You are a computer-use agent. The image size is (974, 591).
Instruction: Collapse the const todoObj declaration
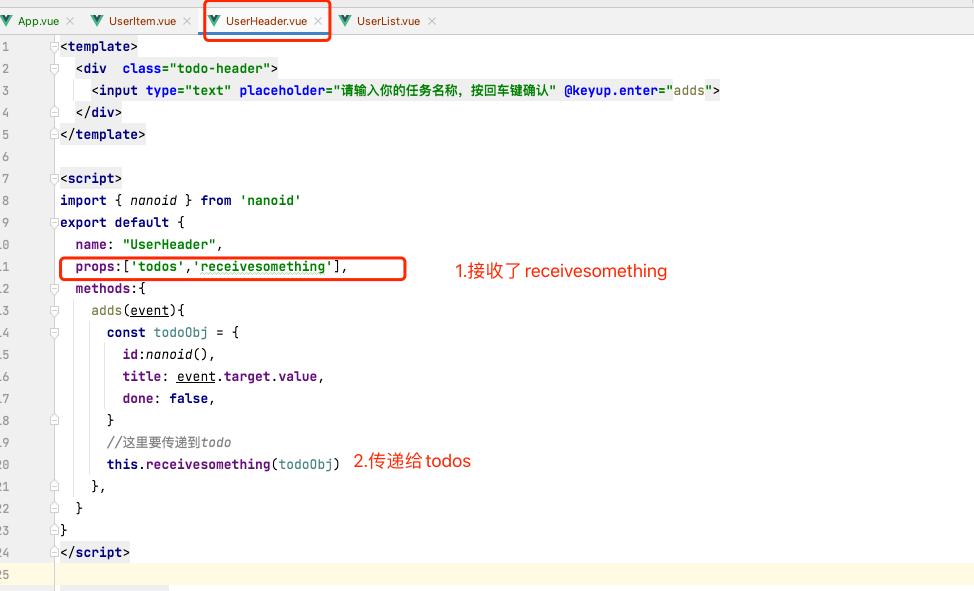[54, 332]
